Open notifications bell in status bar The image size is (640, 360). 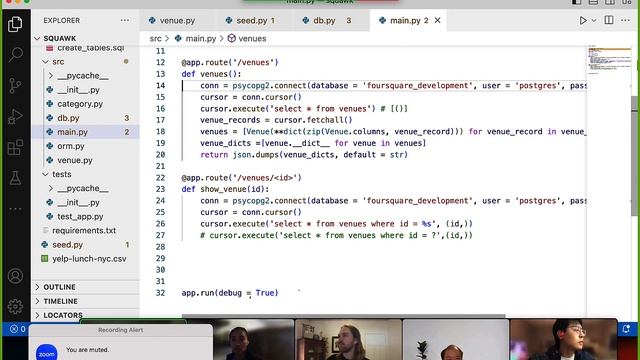(x=626, y=329)
